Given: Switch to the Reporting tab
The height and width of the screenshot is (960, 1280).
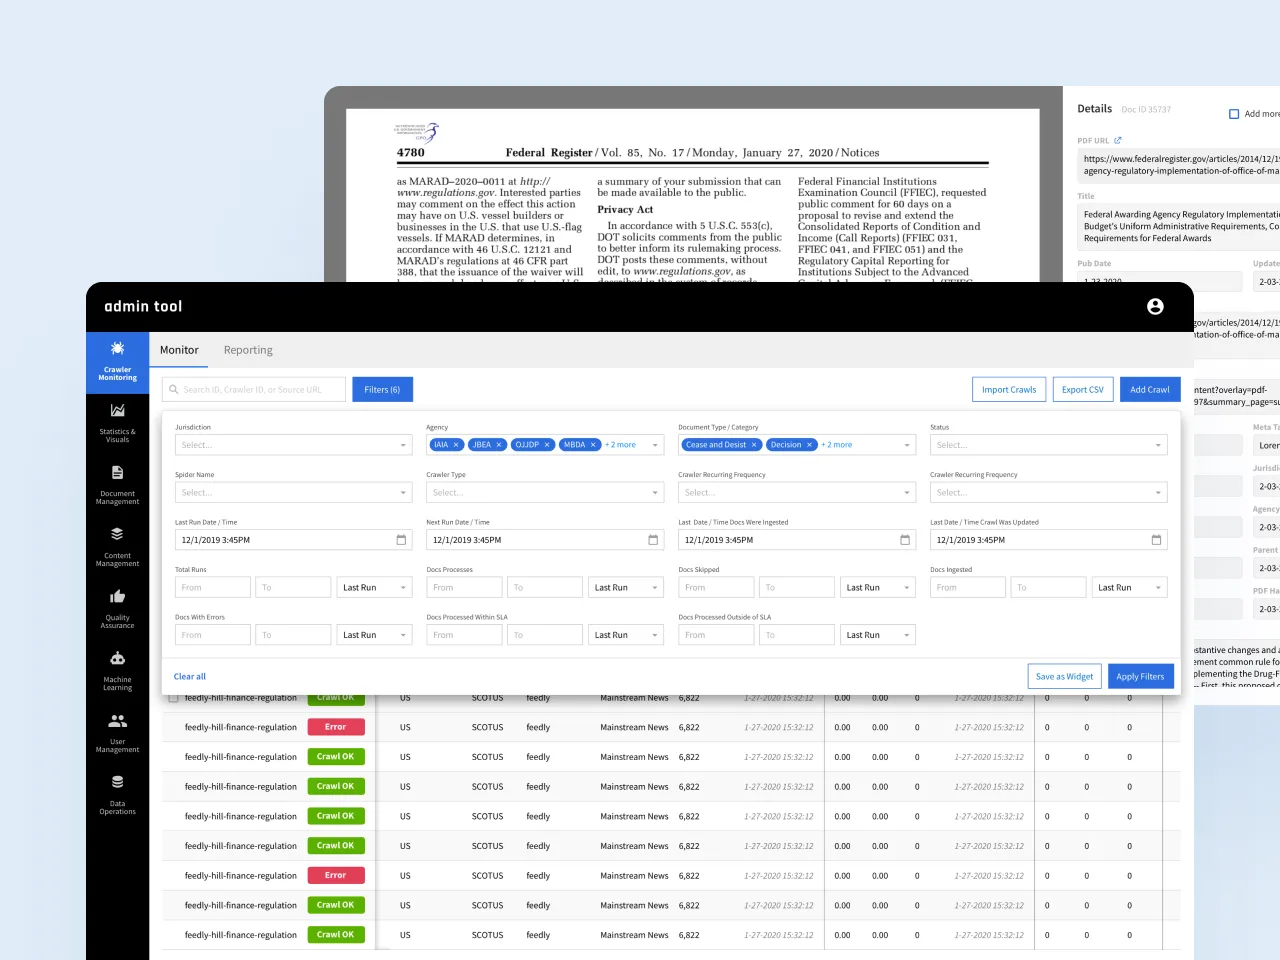Looking at the screenshot, I should click(248, 350).
